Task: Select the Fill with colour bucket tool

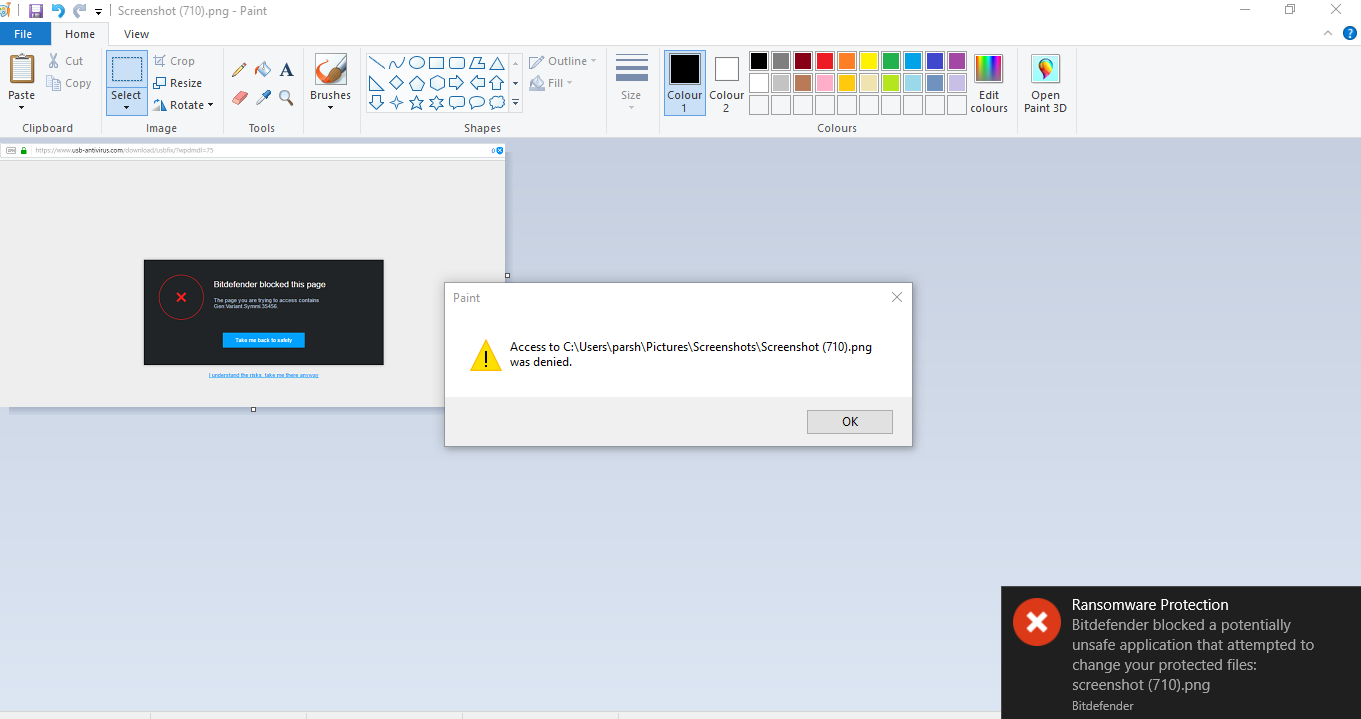Action: pos(263,70)
